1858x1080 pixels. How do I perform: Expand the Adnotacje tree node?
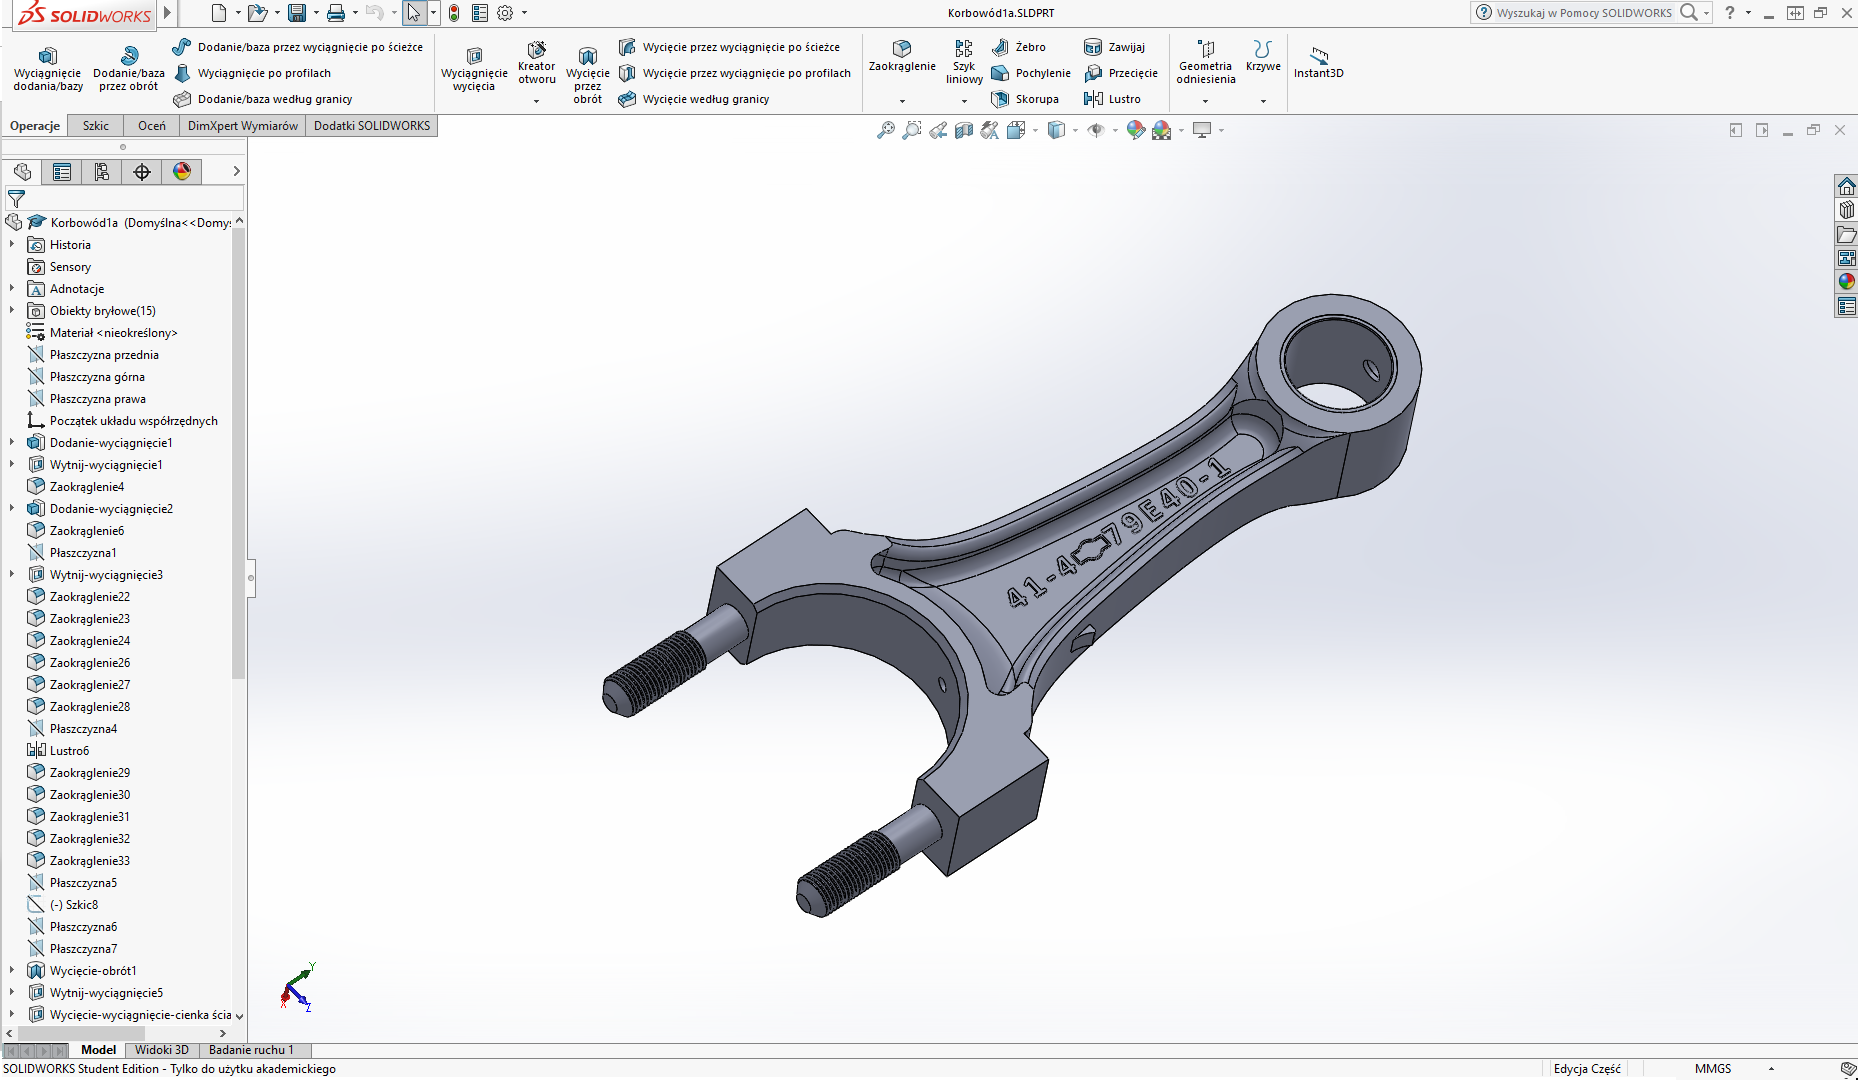point(11,288)
